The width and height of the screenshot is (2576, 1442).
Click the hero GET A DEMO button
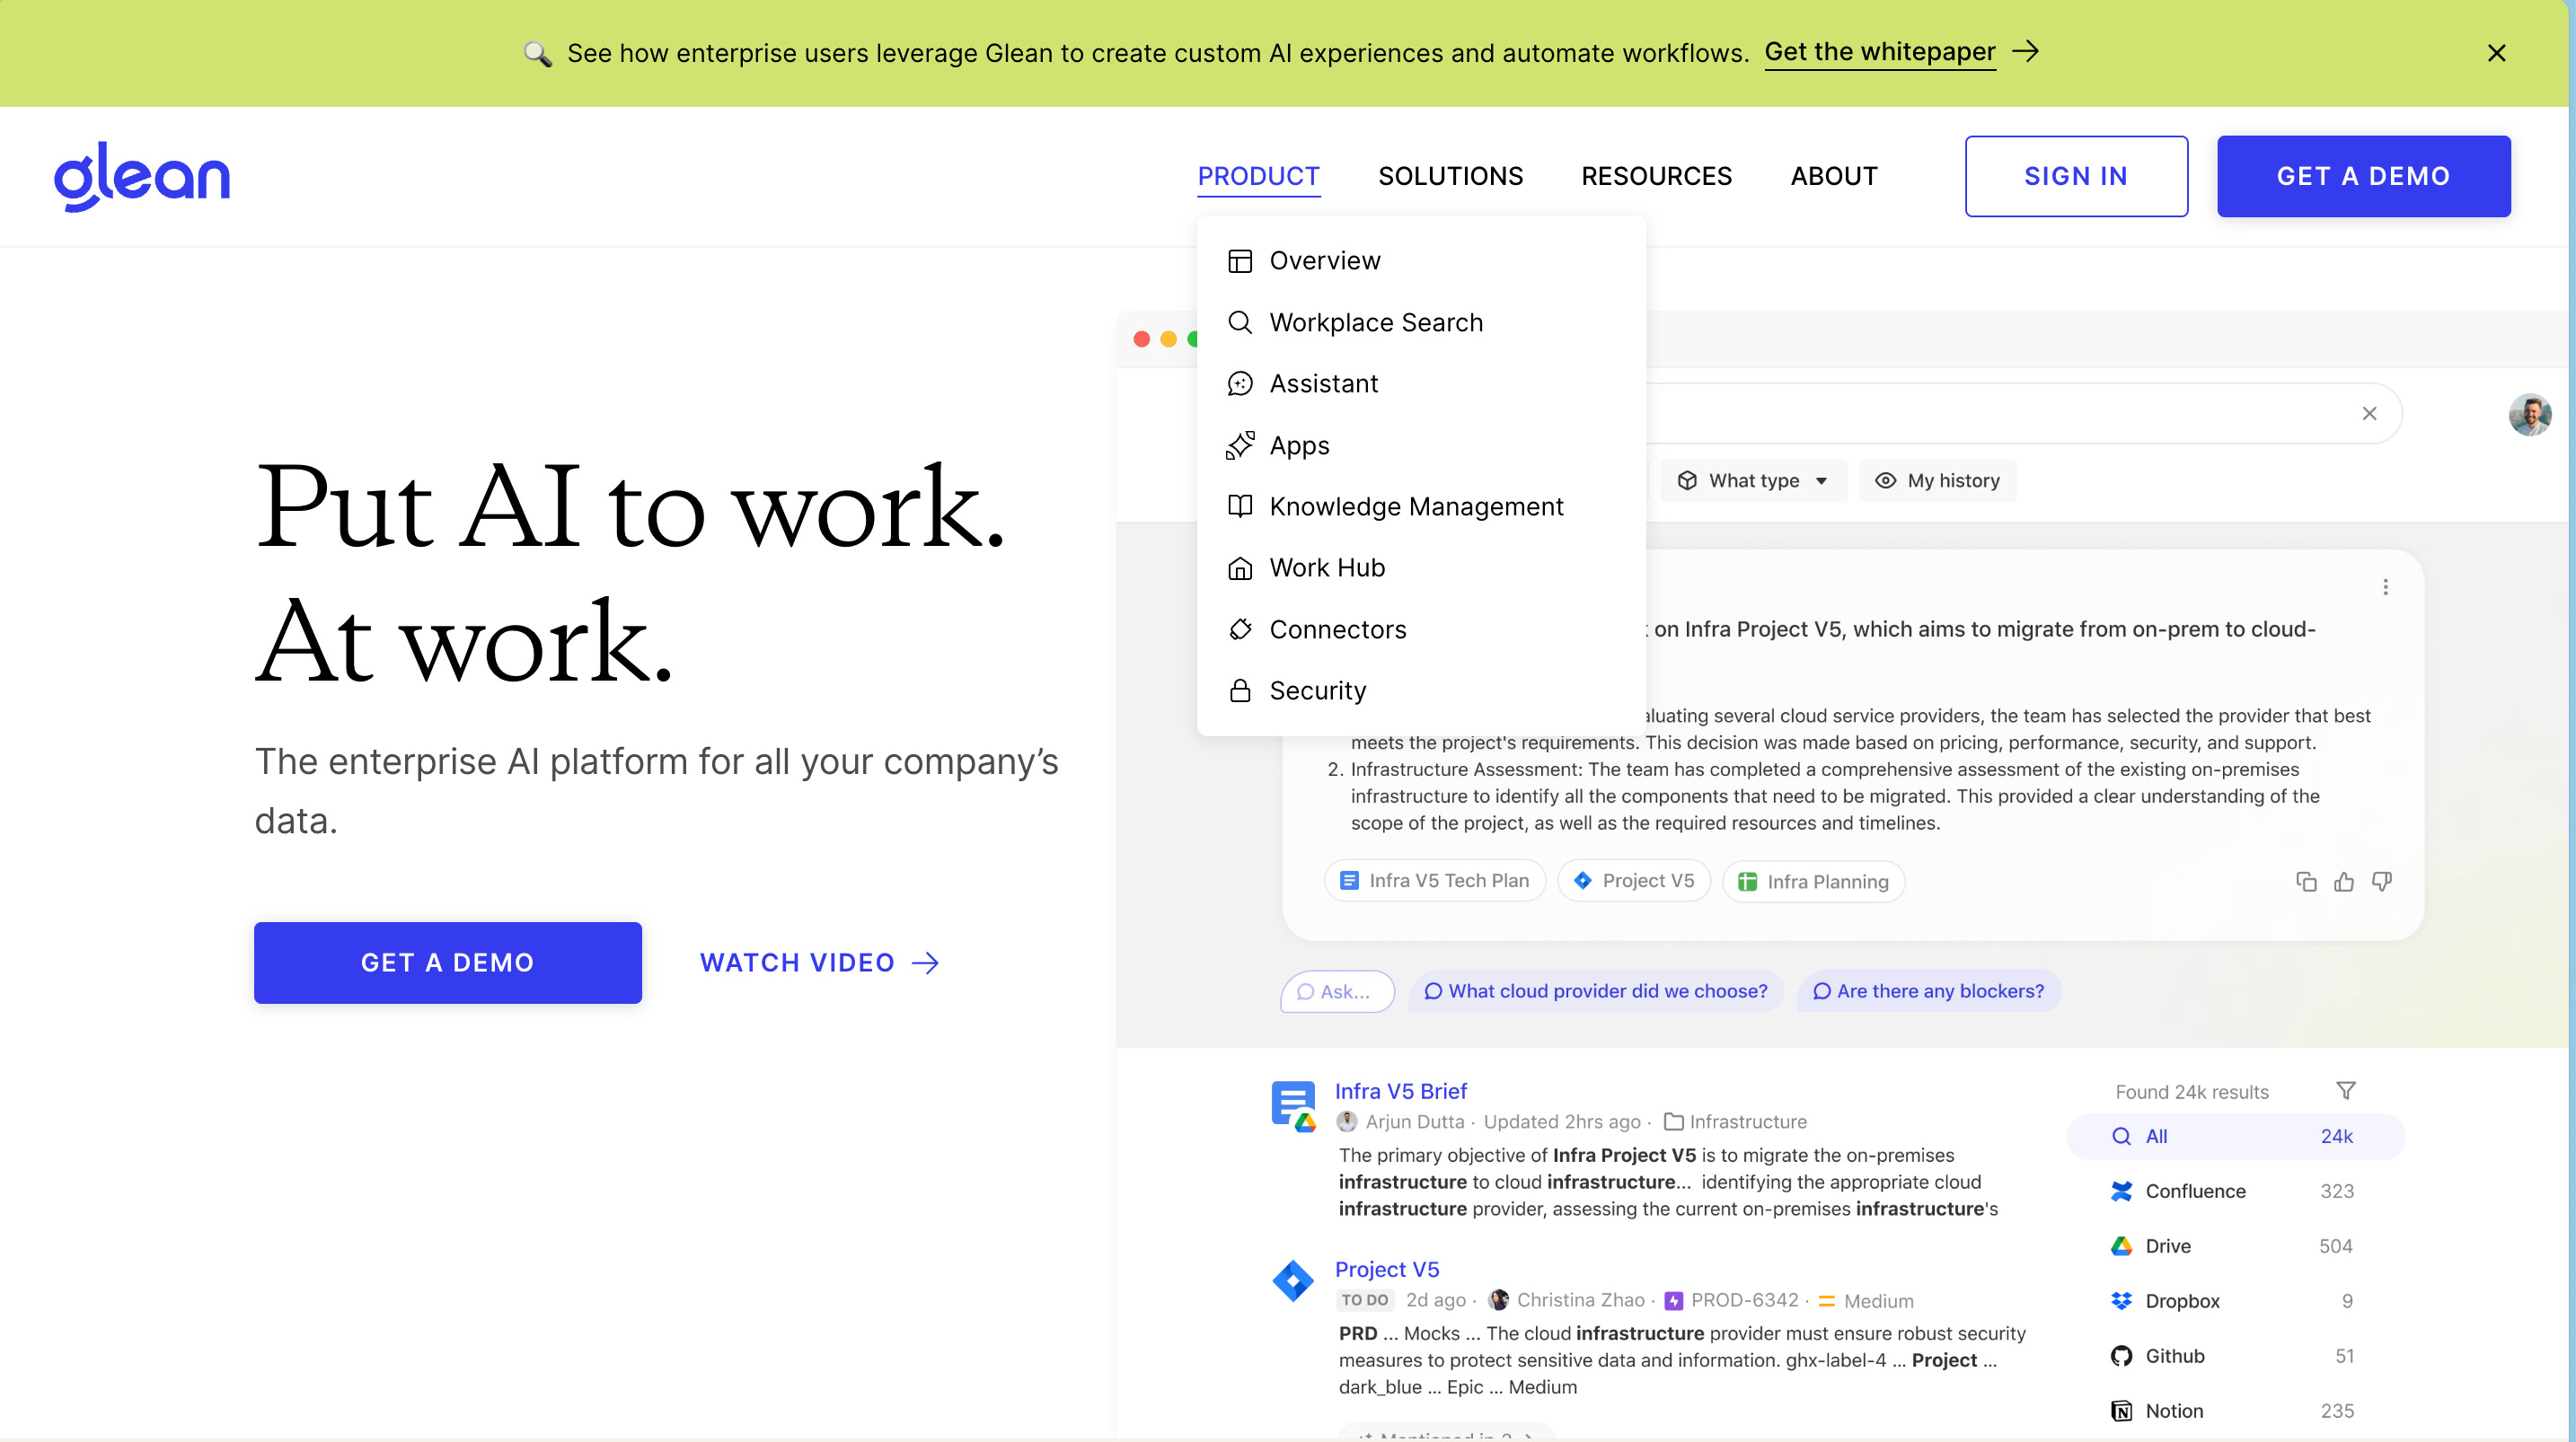pyautogui.click(x=447, y=962)
